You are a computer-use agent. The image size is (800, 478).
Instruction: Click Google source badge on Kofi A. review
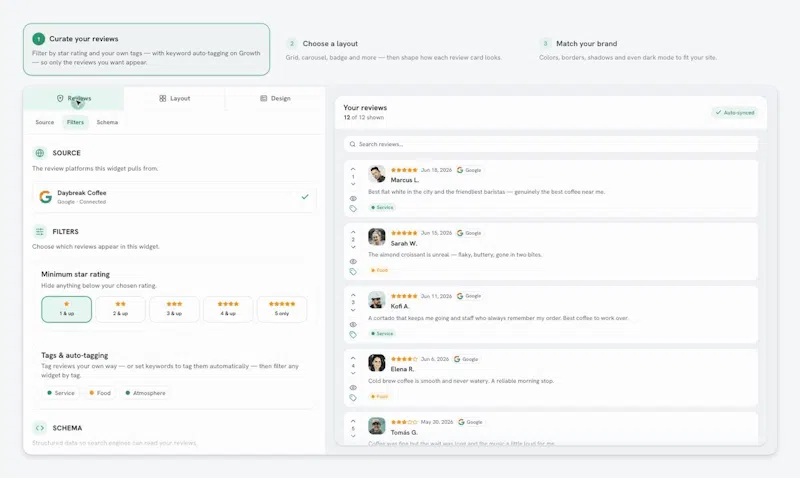tap(469, 296)
